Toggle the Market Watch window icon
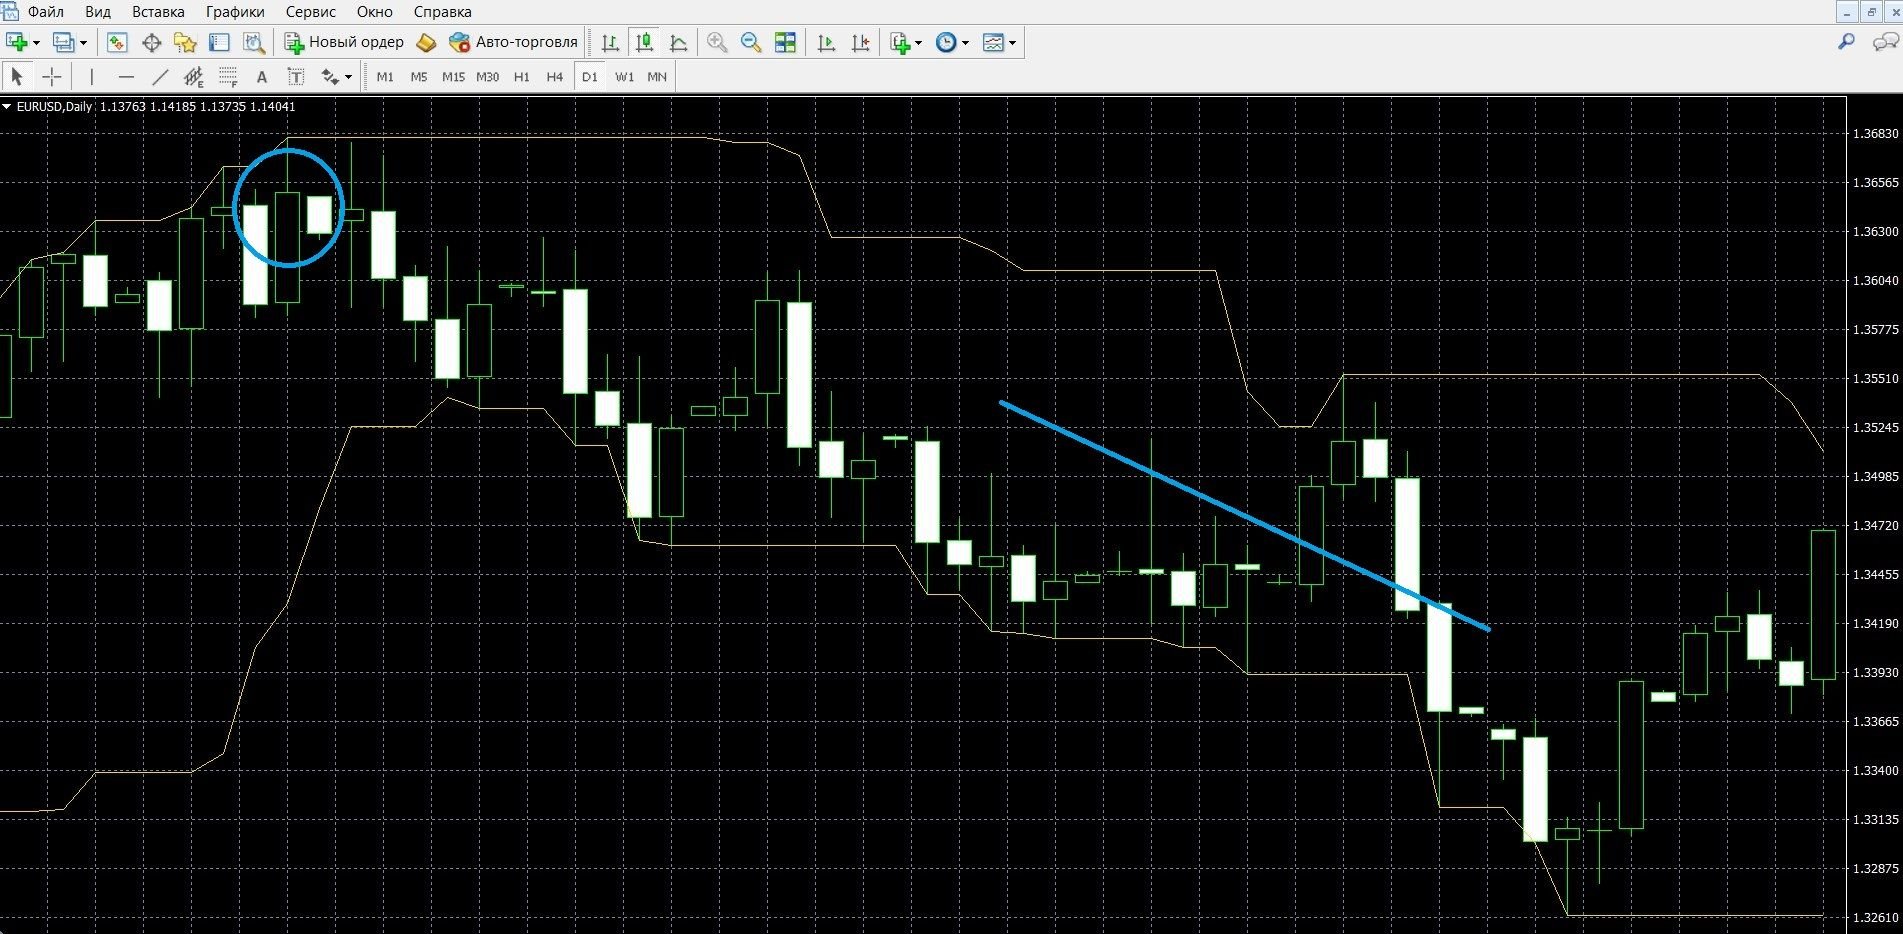1903x934 pixels. pyautogui.click(x=117, y=42)
